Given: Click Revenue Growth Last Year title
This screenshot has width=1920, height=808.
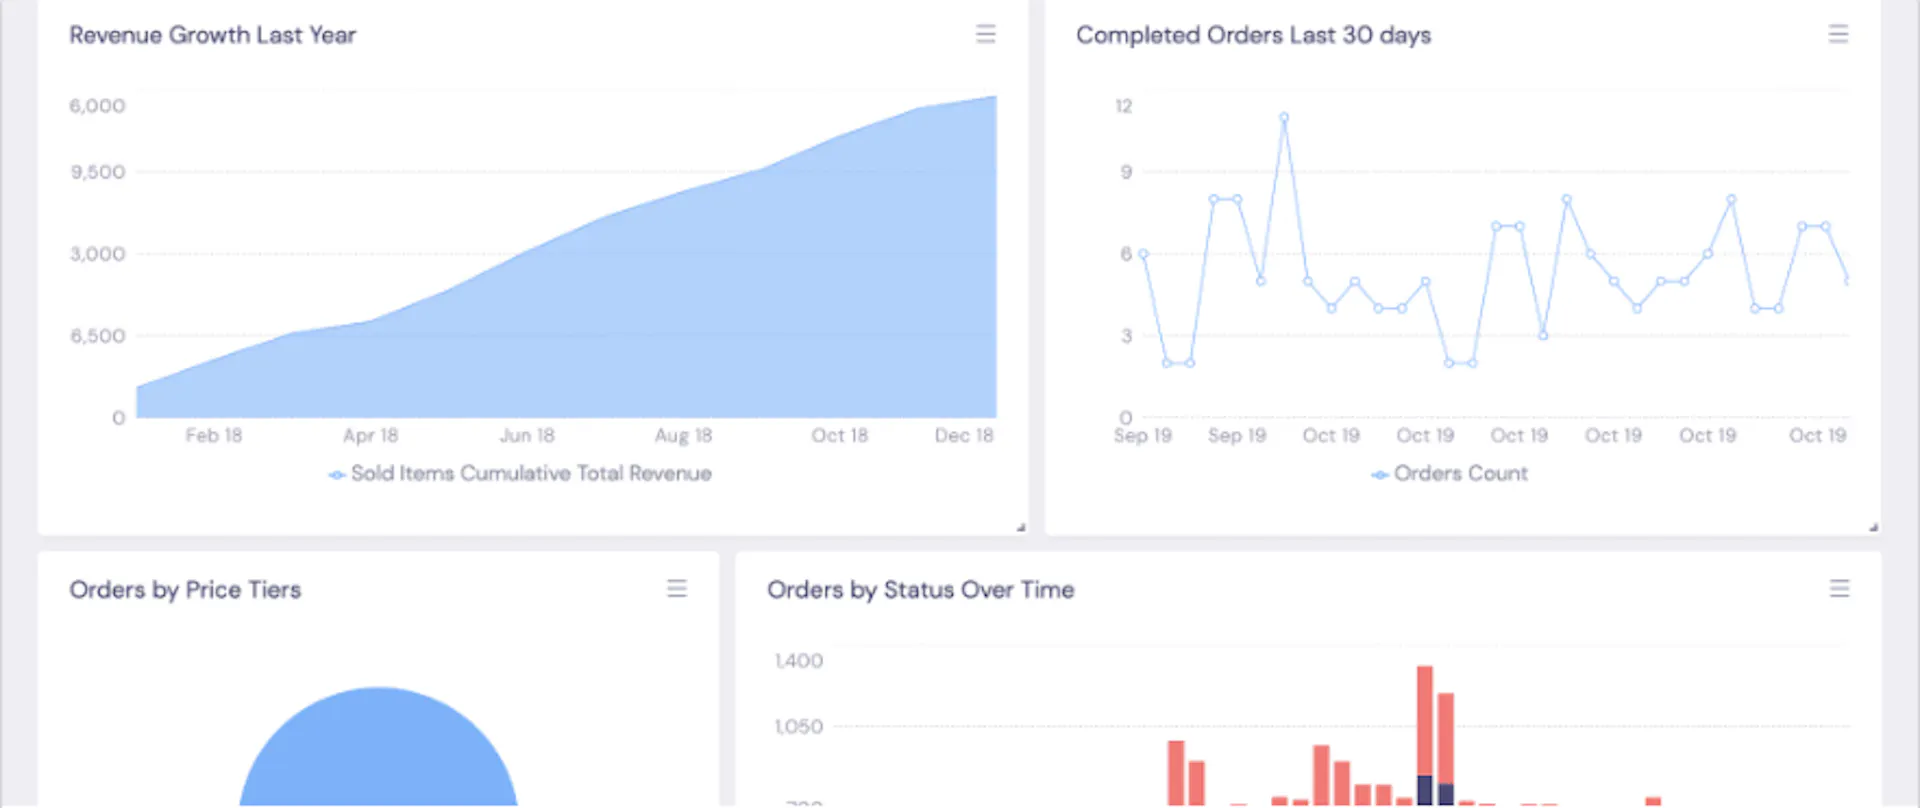Looking at the screenshot, I should (212, 35).
